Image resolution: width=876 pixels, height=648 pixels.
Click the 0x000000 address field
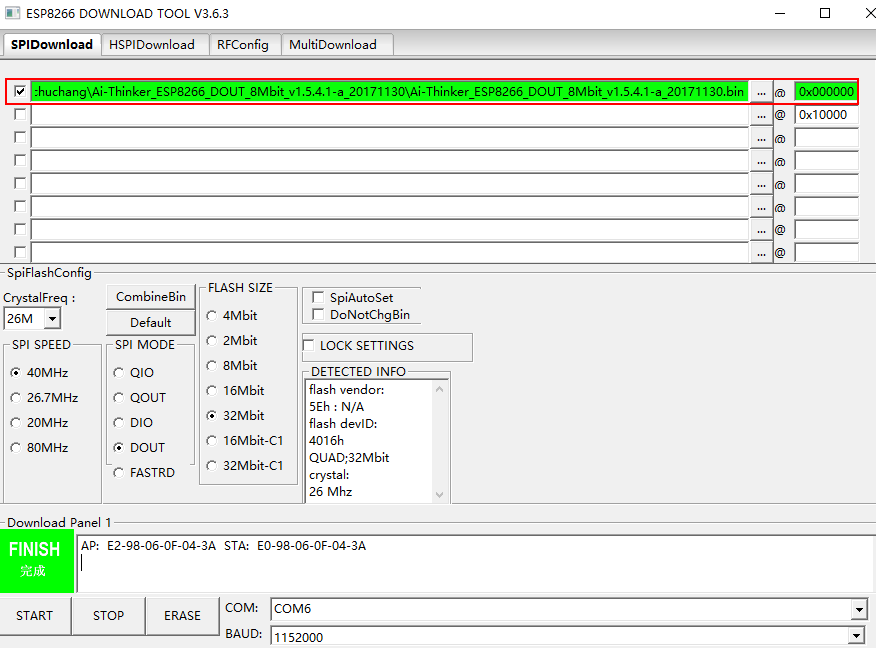[x=826, y=92]
